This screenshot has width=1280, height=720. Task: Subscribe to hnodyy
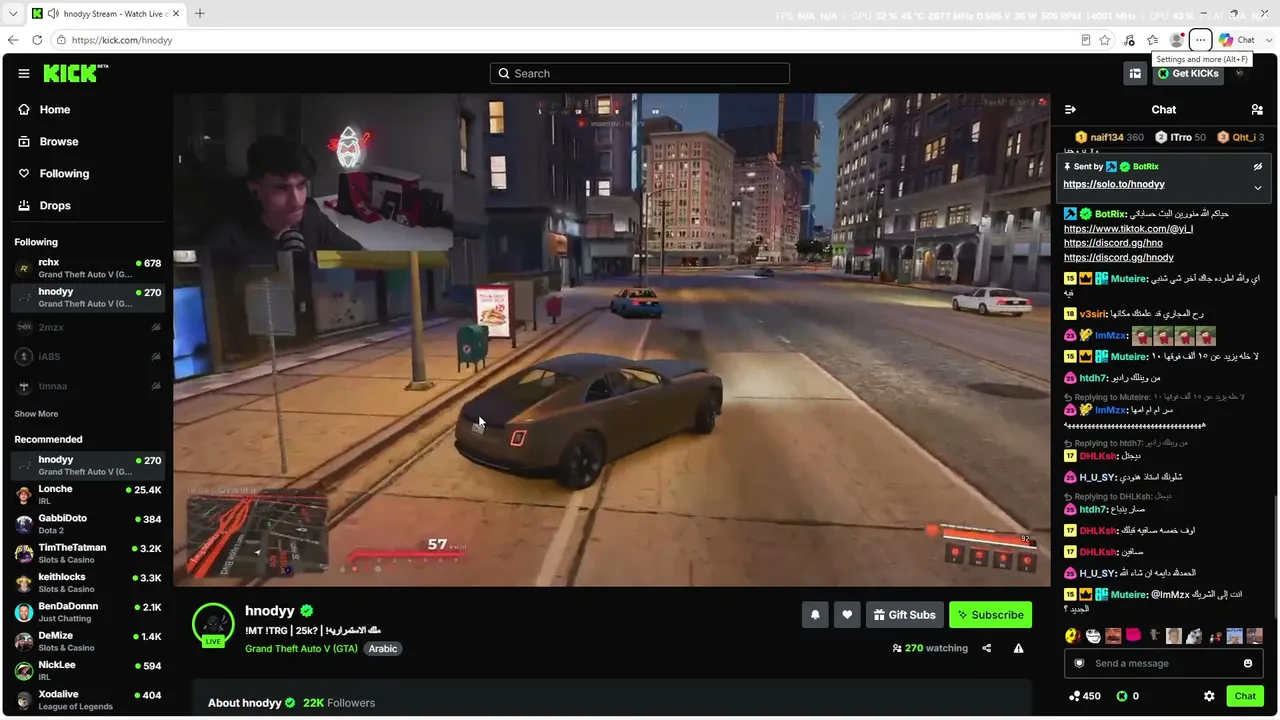990,615
